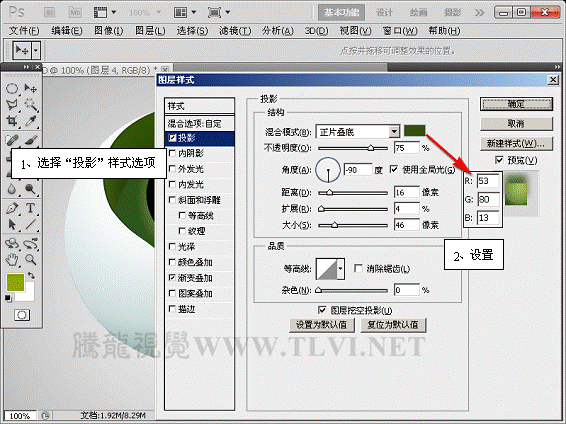Open the 图层(L) menu
The image size is (566, 424).
[x=150, y=31]
